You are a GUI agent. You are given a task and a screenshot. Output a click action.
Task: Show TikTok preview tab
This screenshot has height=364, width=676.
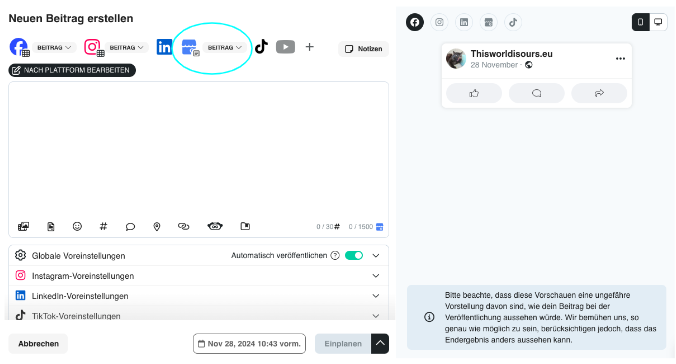[513, 22]
